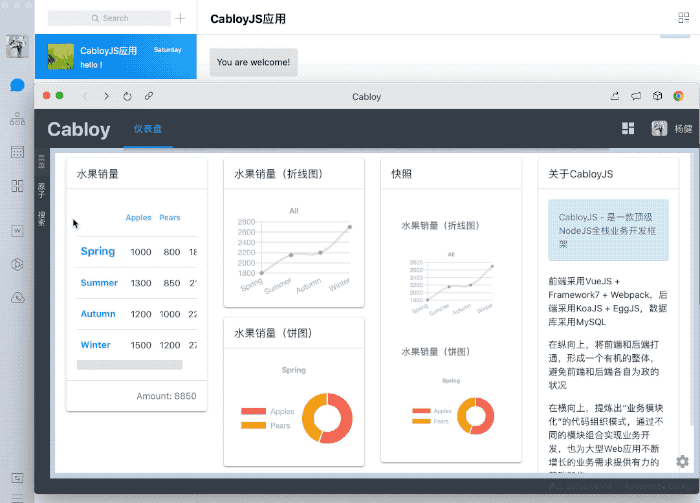Open the W document icon in sidebar

pyautogui.click(x=17, y=231)
